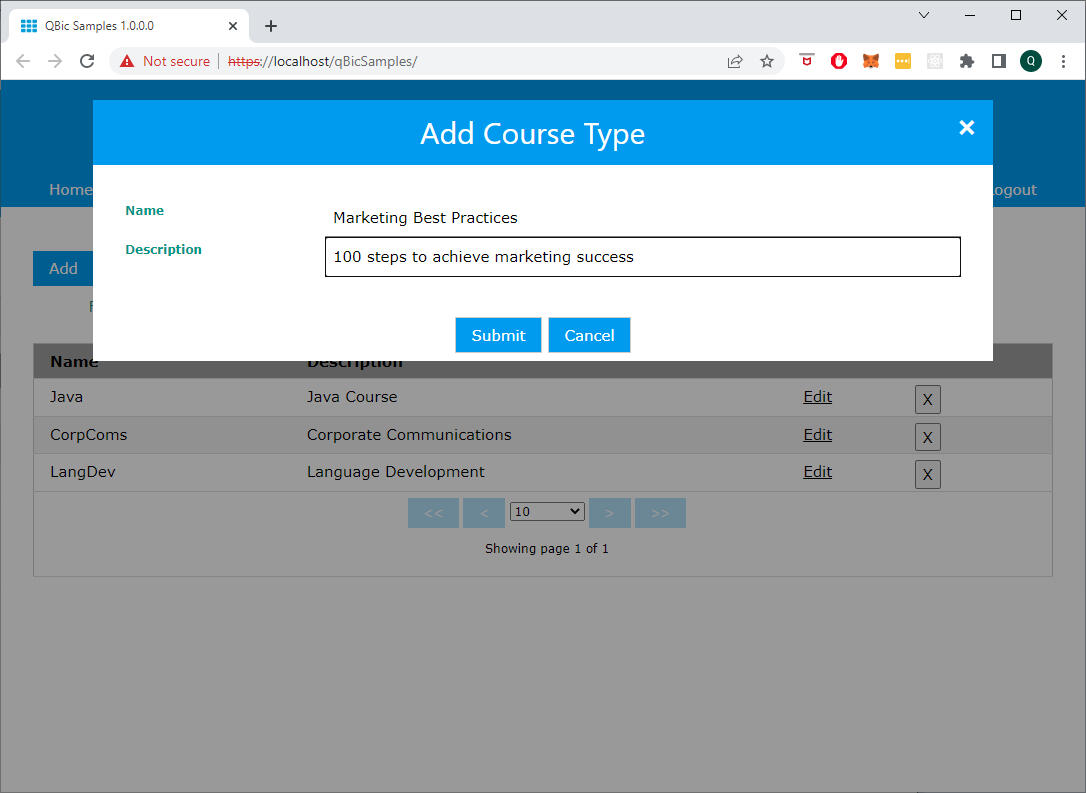Image resolution: width=1086 pixels, height=793 pixels.
Task: Delete the Java course type row
Action: point(927,398)
